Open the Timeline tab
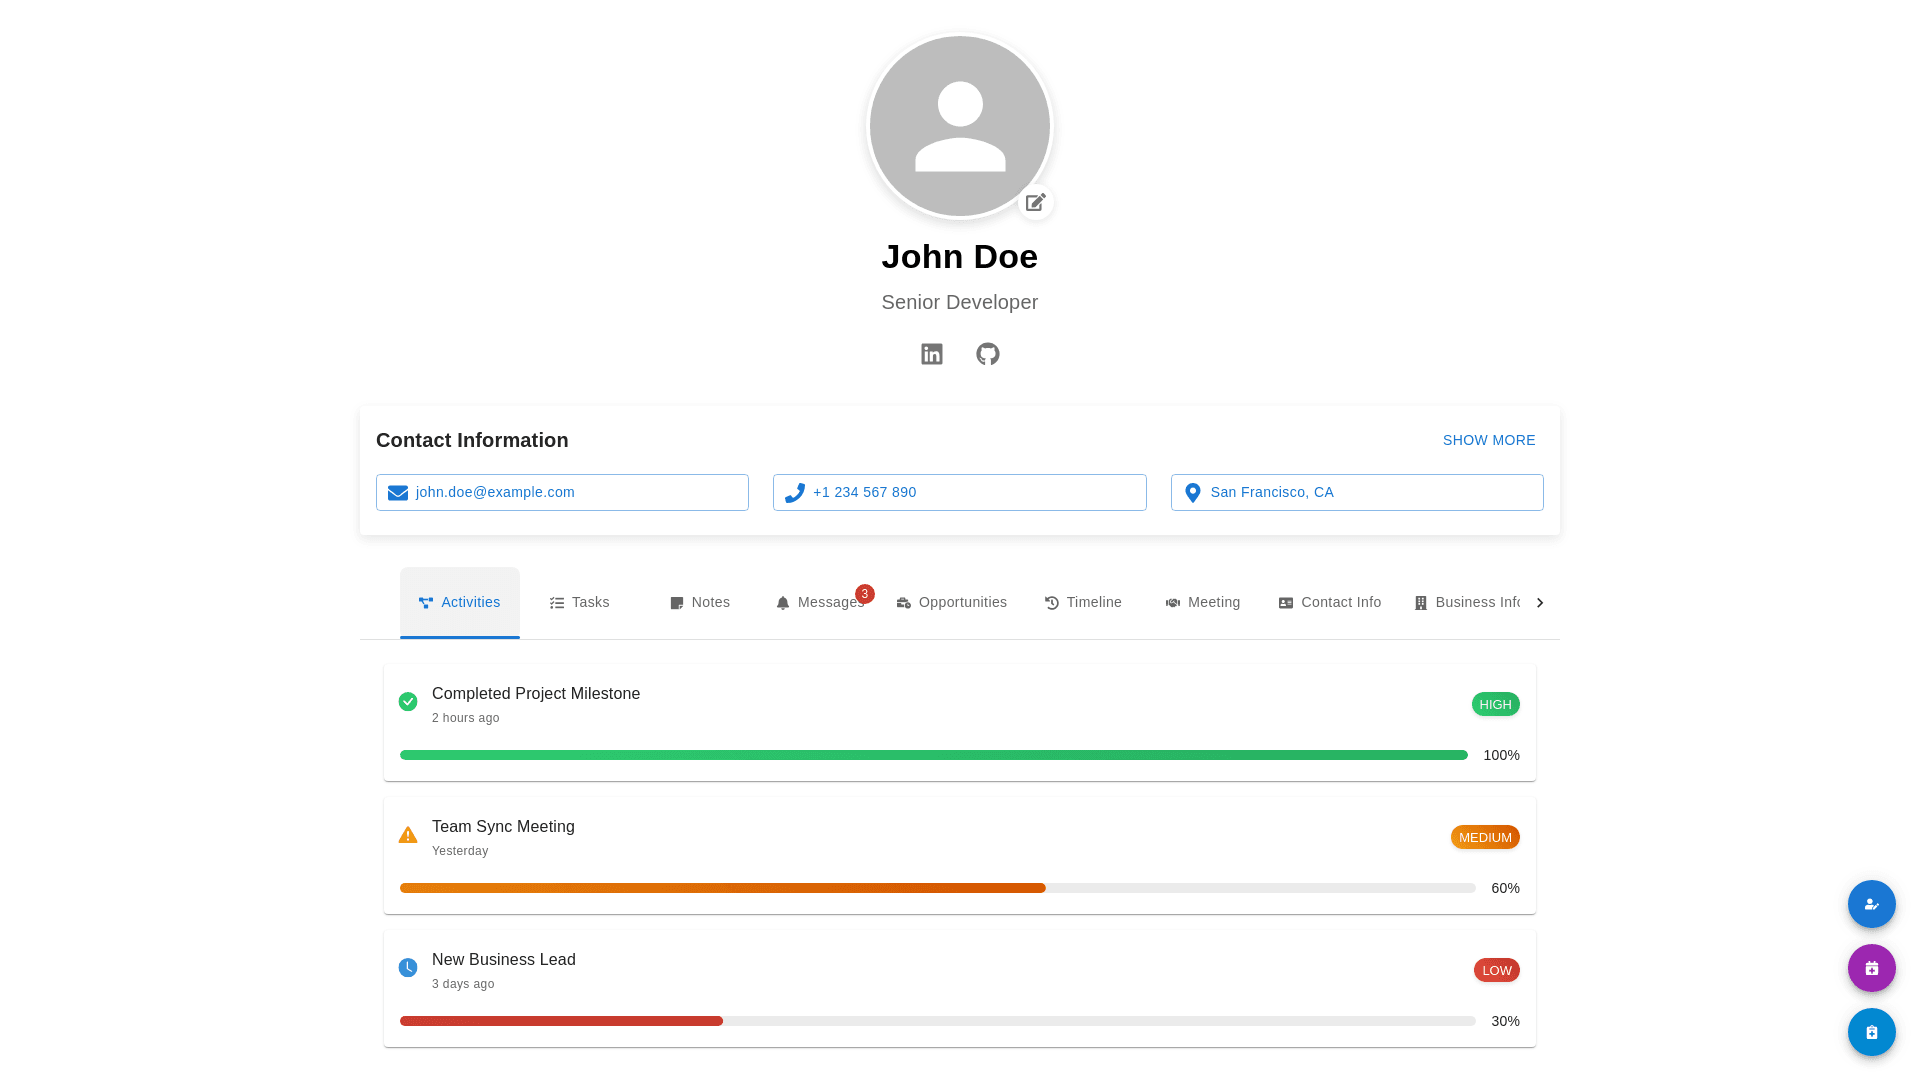1920x1080 pixels. (x=1083, y=602)
